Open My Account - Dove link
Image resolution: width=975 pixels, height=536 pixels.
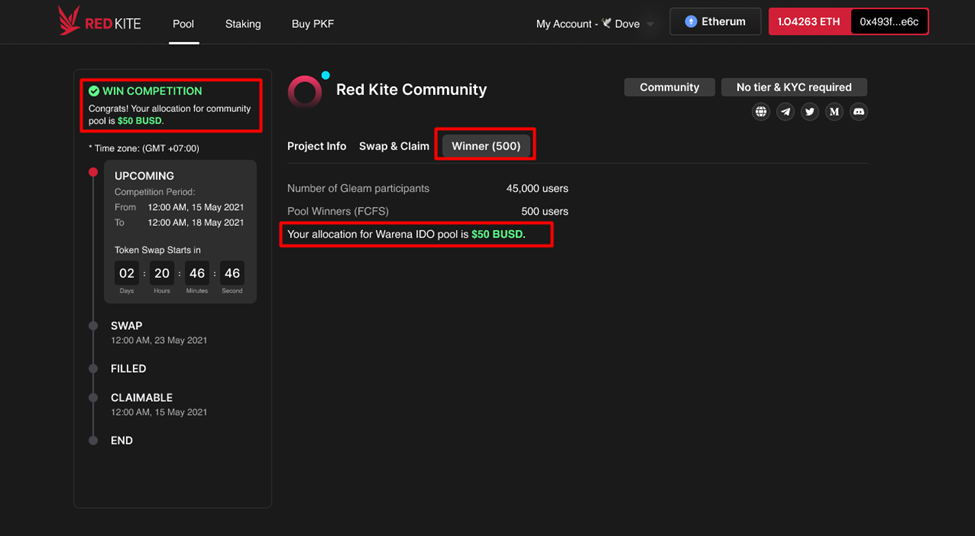pyautogui.click(x=588, y=24)
